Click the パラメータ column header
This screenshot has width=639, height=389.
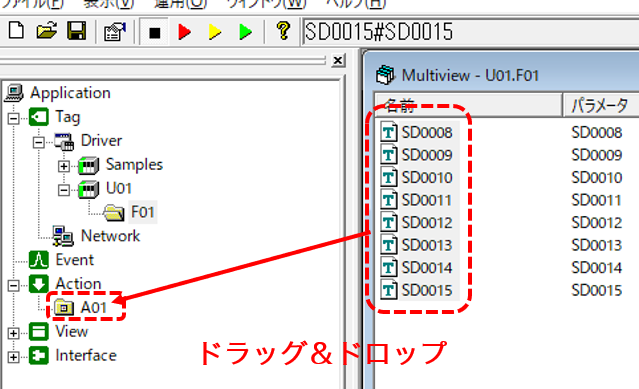(602, 105)
